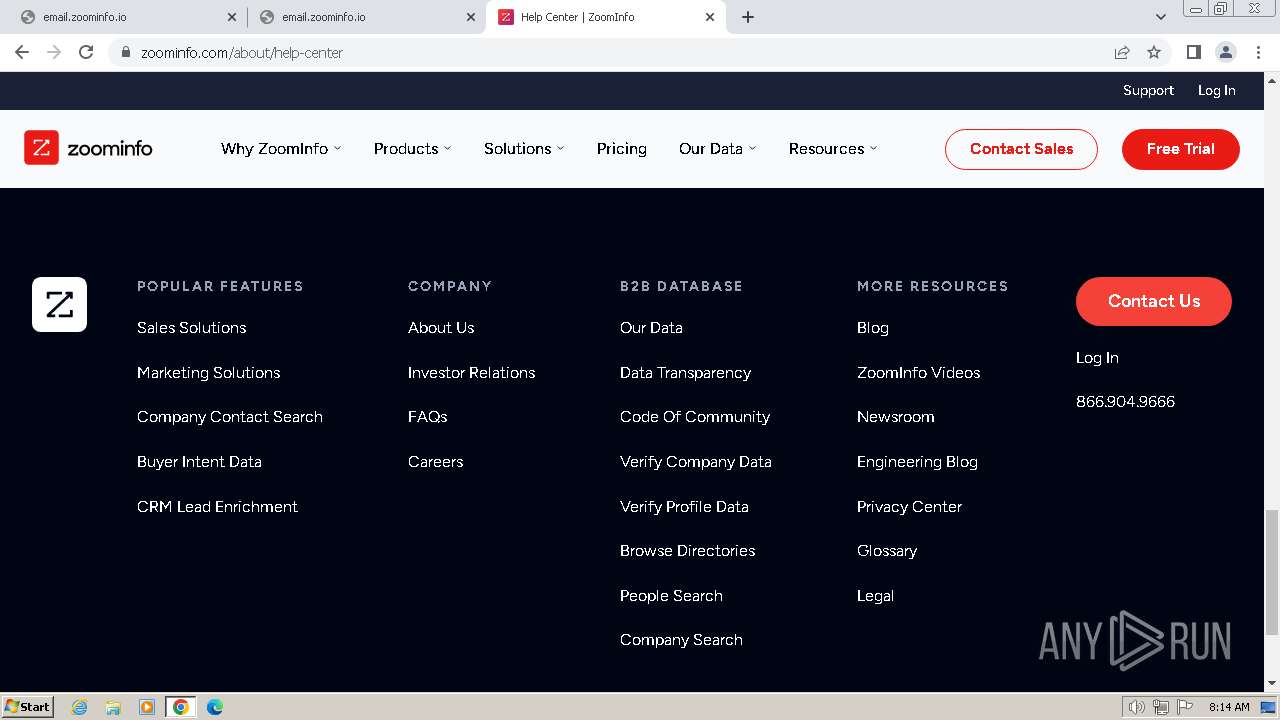Open the tab search chevron
Screen dimensions: 1280x720
coord(1161,17)
